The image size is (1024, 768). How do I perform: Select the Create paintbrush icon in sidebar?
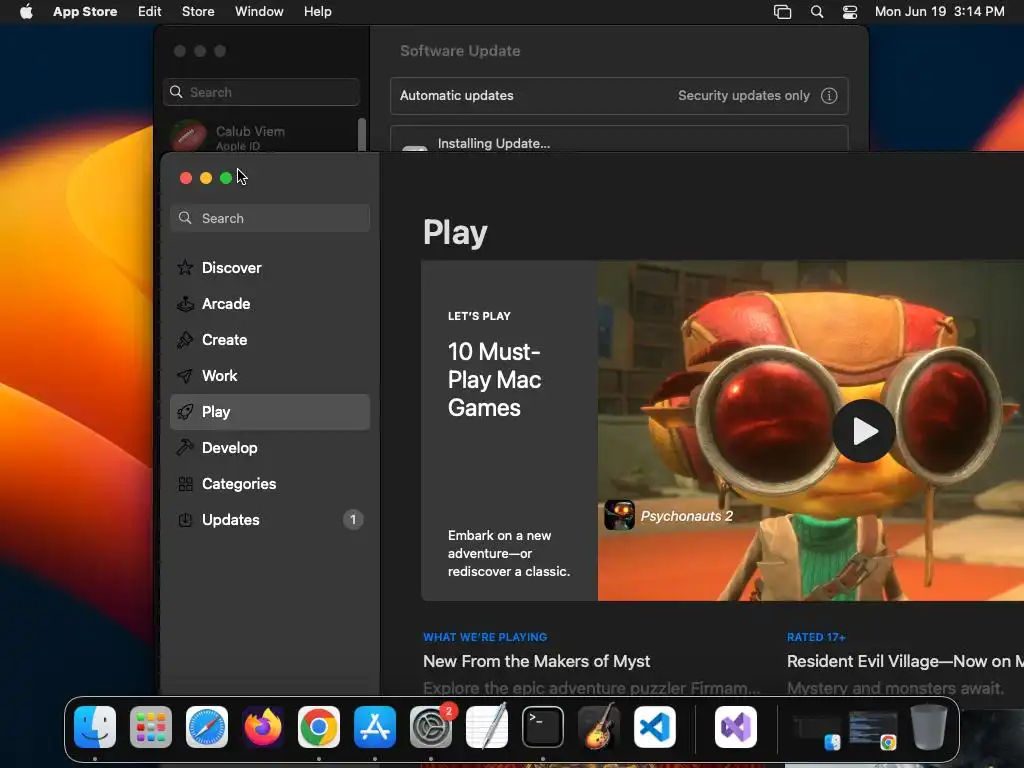point(185,340)
